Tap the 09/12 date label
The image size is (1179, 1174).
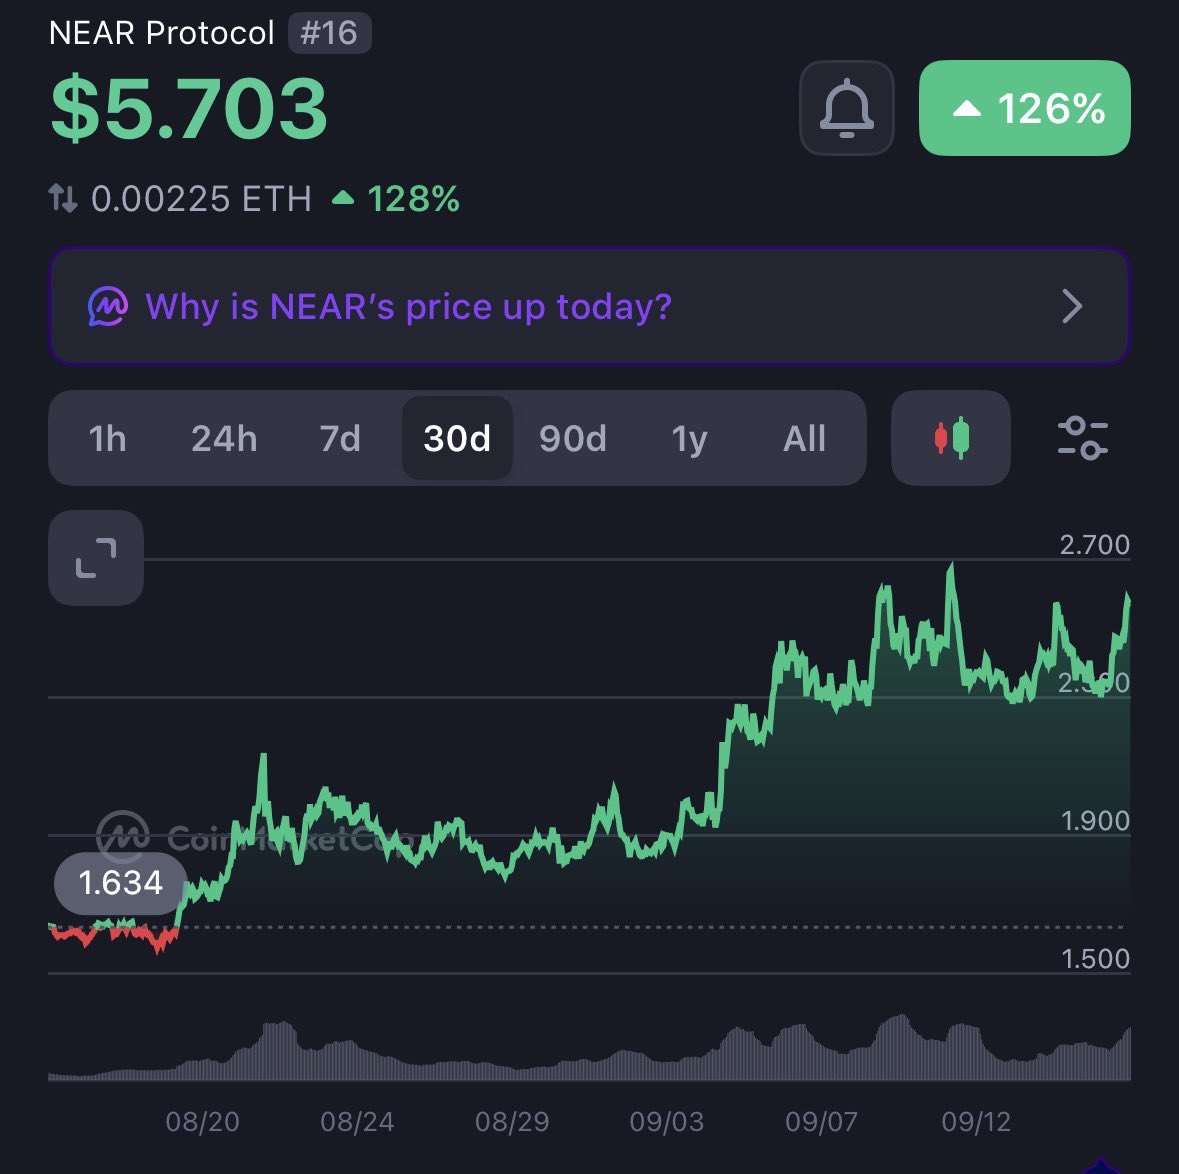point(976,1121)
